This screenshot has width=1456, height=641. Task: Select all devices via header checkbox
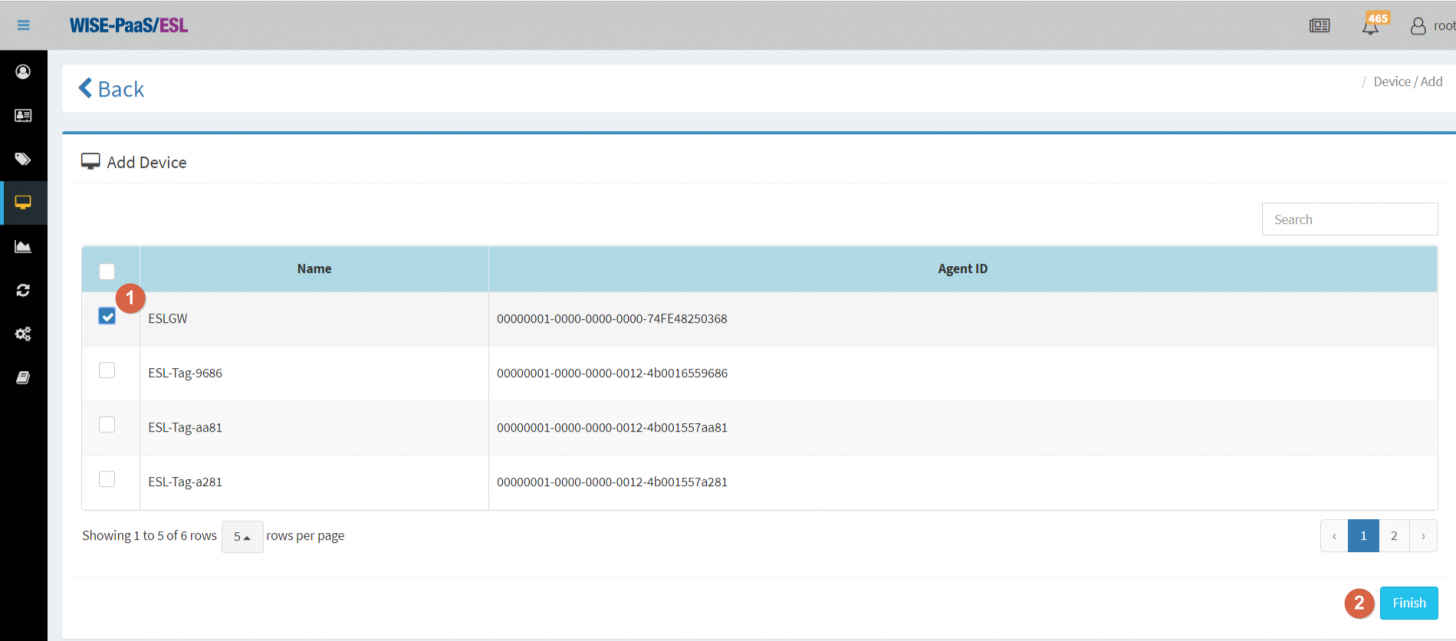(106, 271)
